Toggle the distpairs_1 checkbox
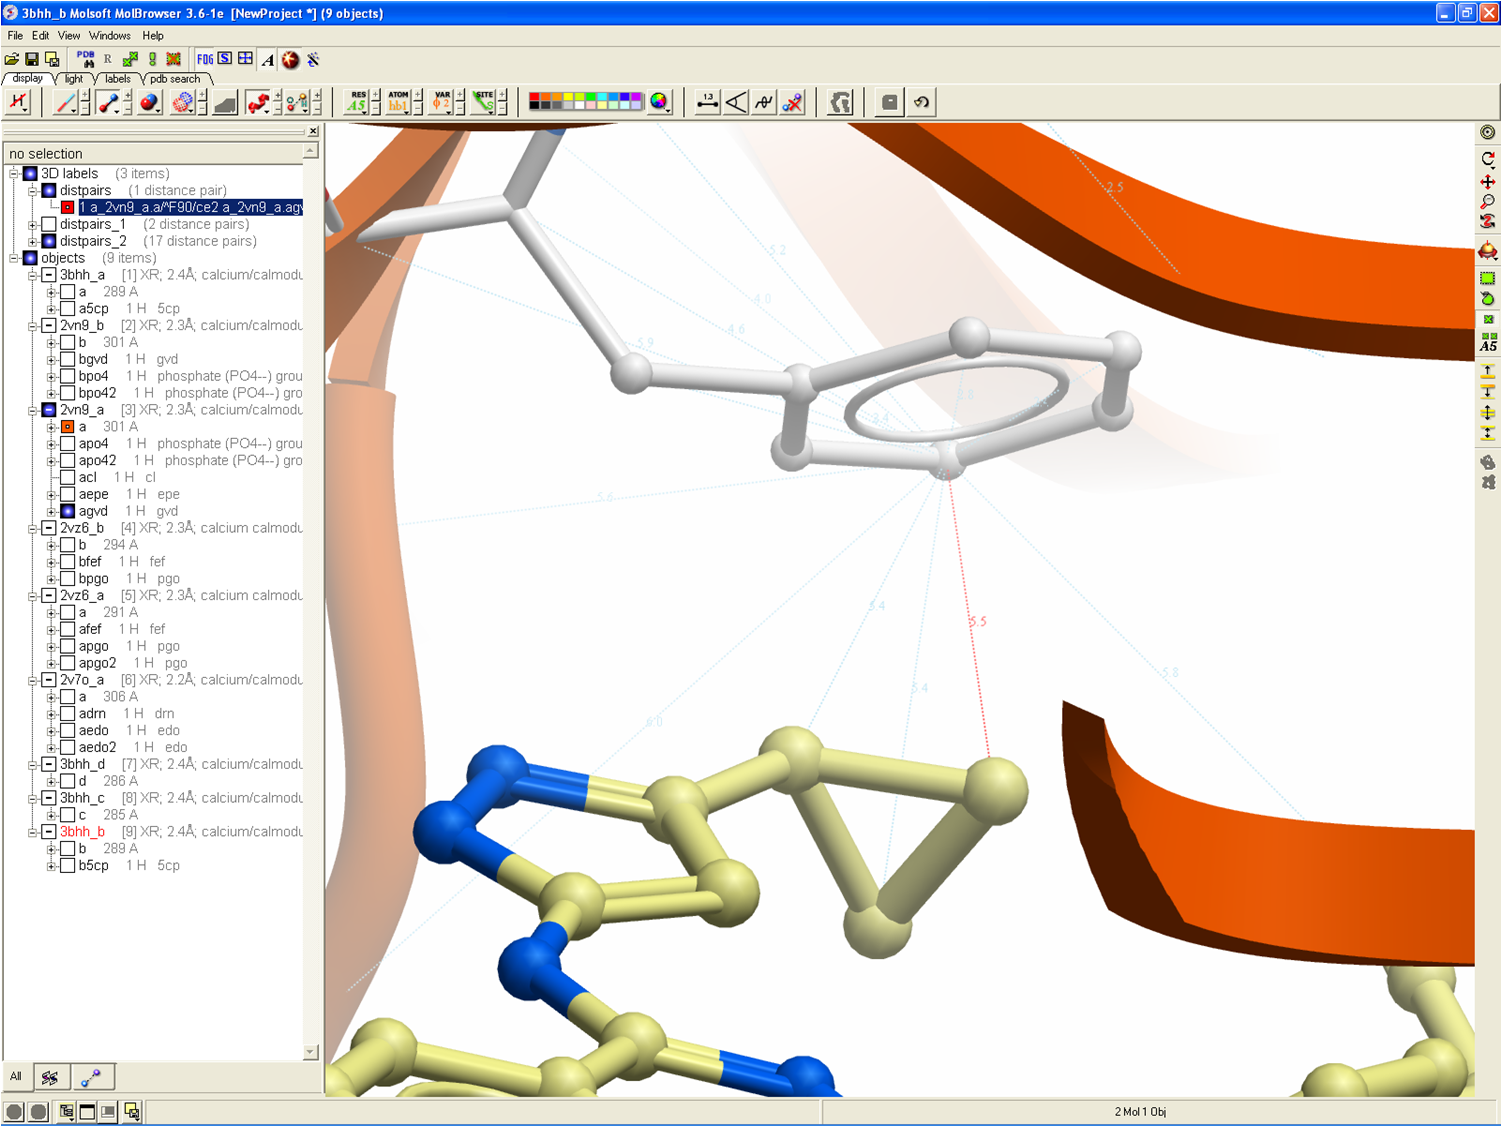1502x1127 pixels. 49,224
